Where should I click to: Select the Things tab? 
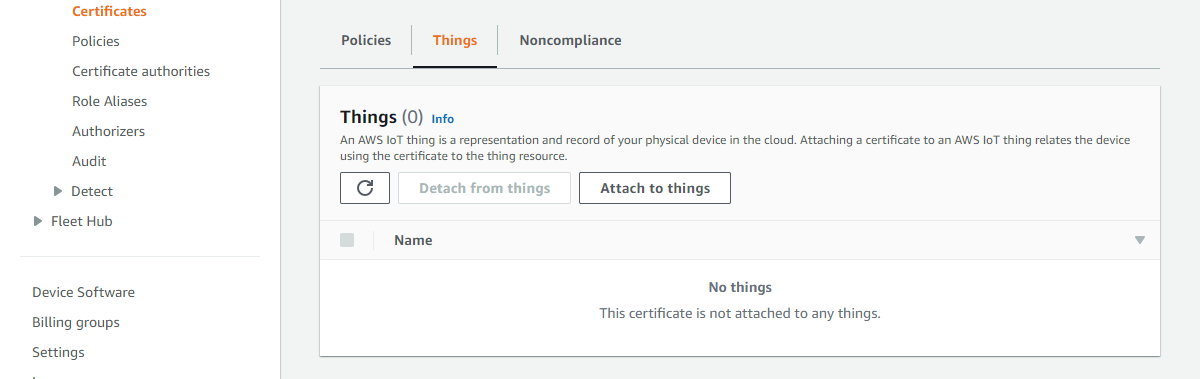coord(455,41)
